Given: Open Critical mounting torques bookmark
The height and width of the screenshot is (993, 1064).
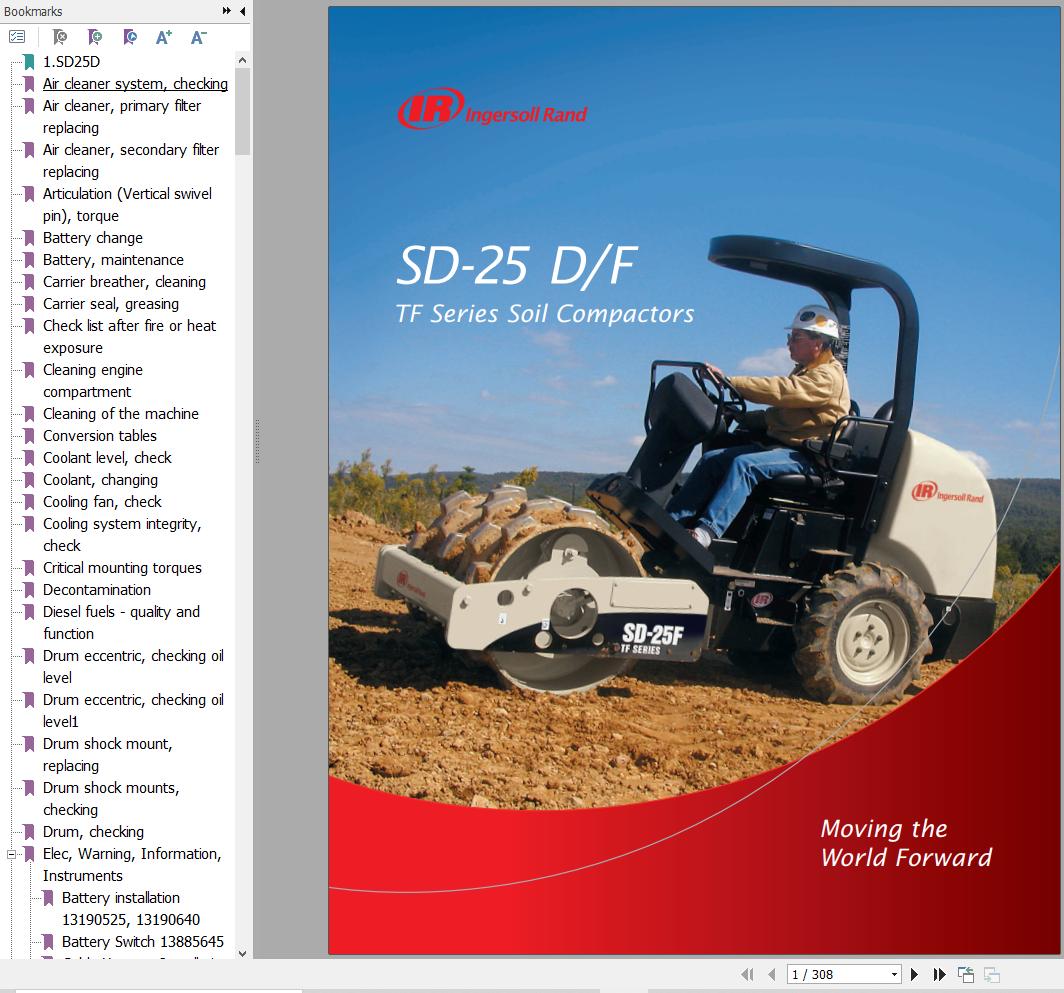Looking at the screenshot, I should pyautogui.click(x=122, y=568).
